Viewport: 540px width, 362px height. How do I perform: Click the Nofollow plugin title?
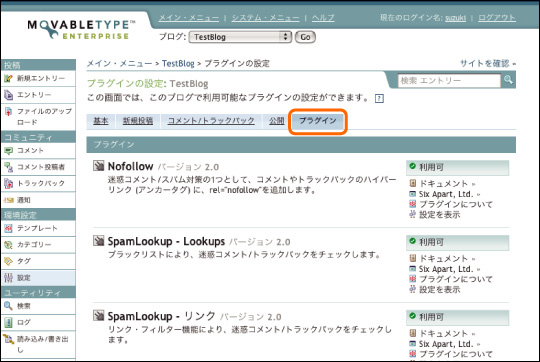coord(131,166)
